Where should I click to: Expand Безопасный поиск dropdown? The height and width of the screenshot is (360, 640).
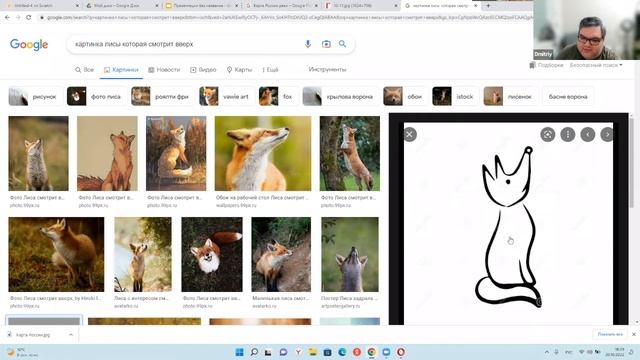click(x=596, y=65)
